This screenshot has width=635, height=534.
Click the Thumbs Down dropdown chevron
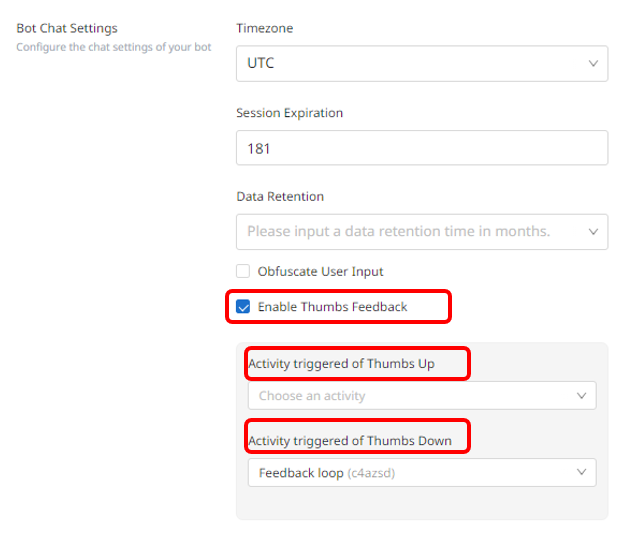coord(582,472)
